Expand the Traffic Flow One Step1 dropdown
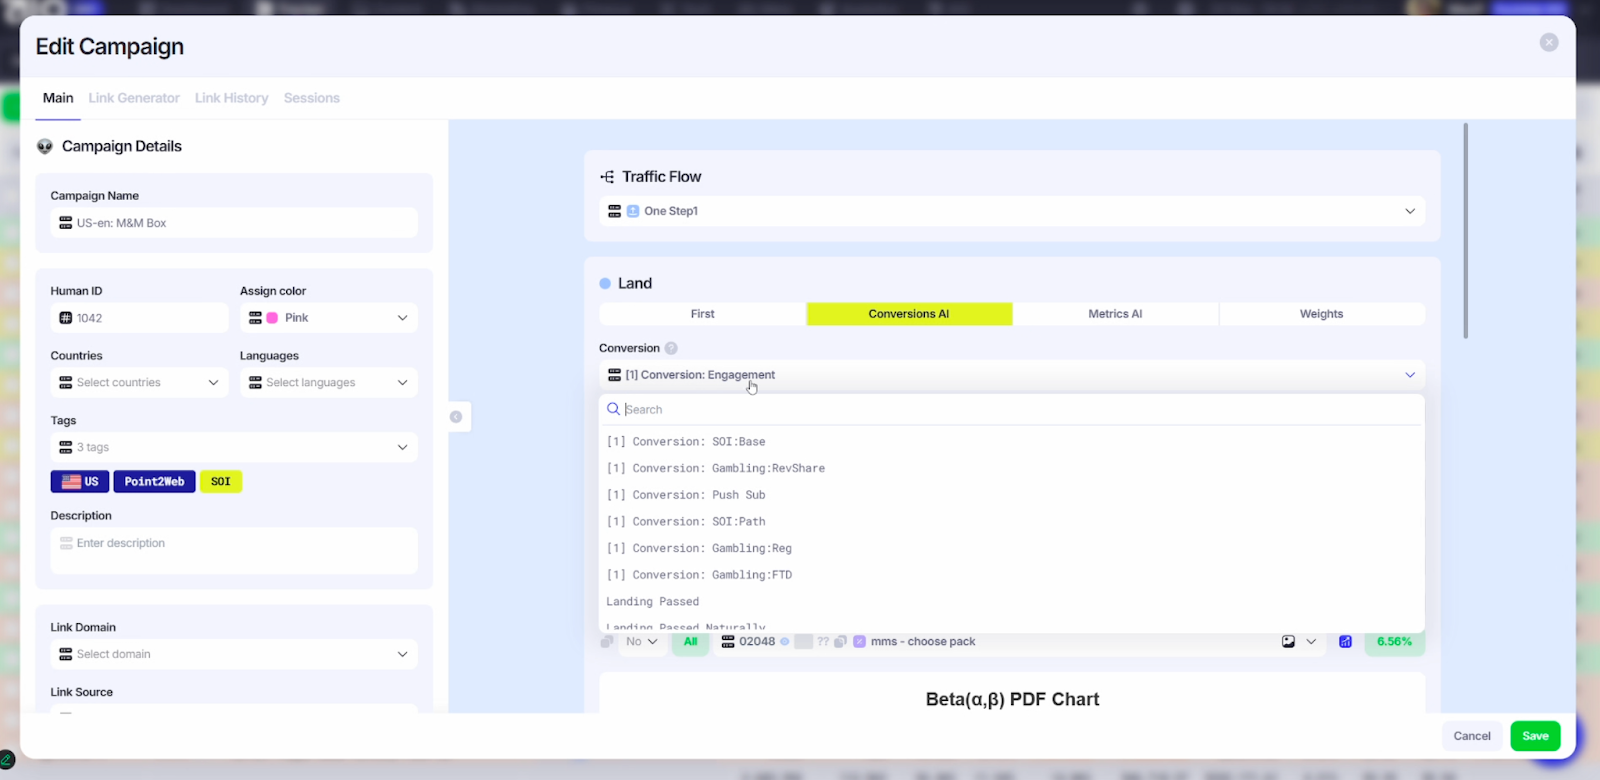Screen dimensions: 1600x780 [x=1011, y=211]
